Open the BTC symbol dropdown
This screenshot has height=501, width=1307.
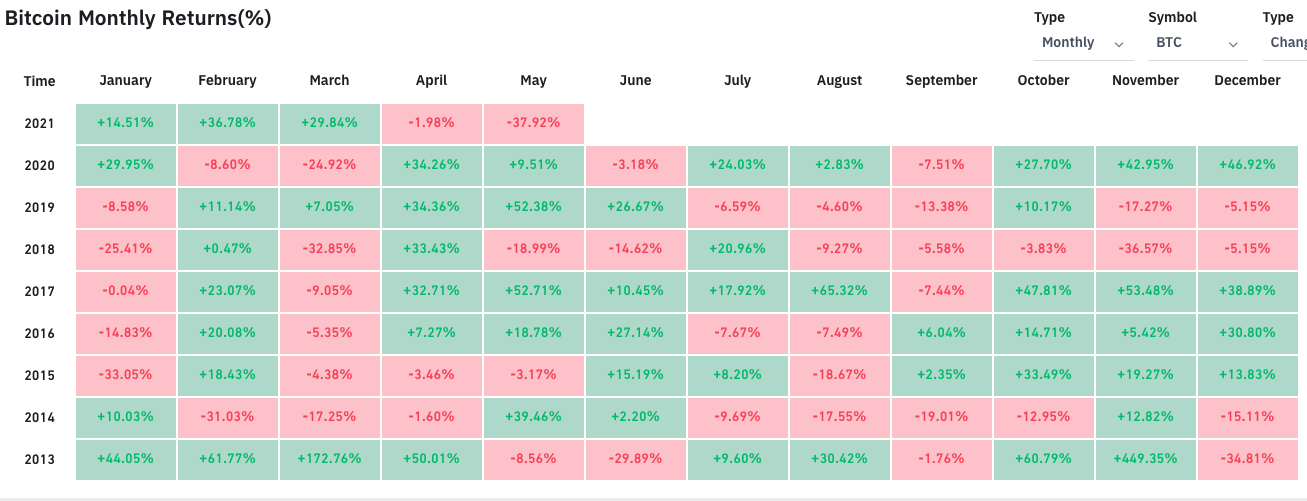point(1195,43)
